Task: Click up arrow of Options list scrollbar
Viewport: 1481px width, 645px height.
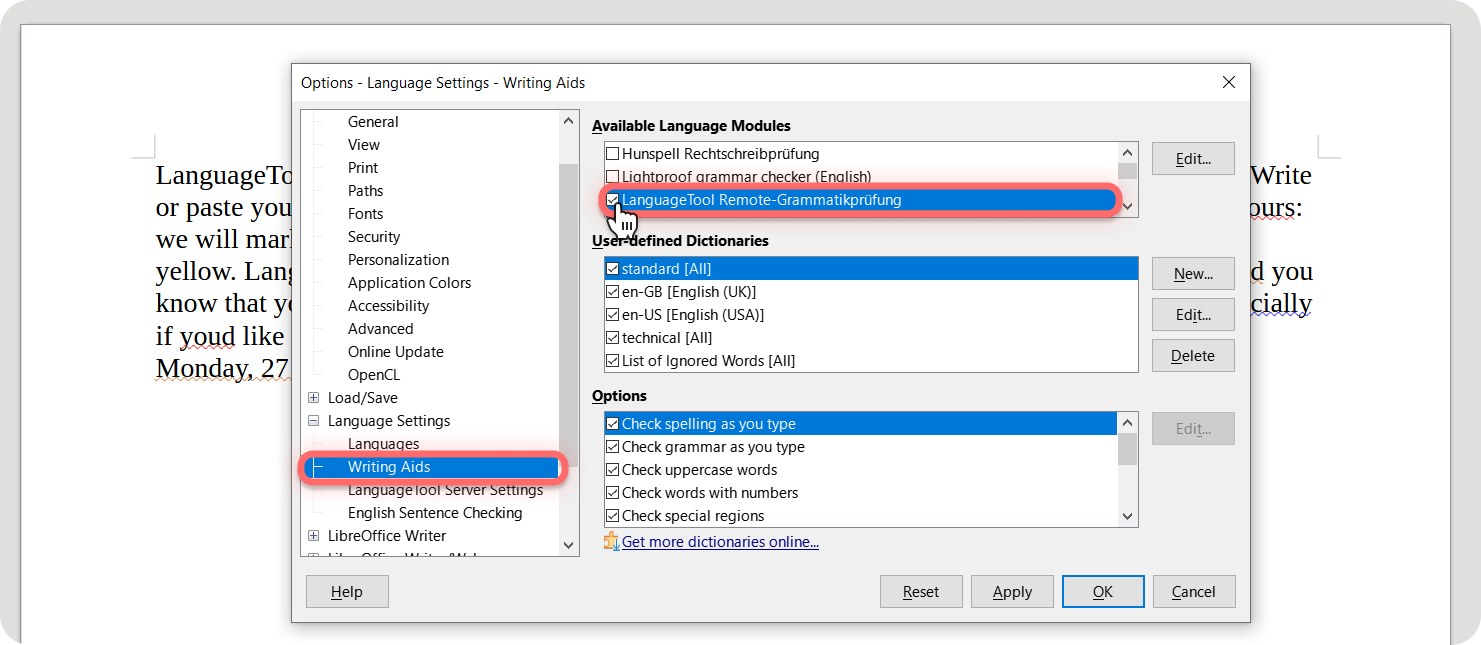Action: click(1128, 424)
